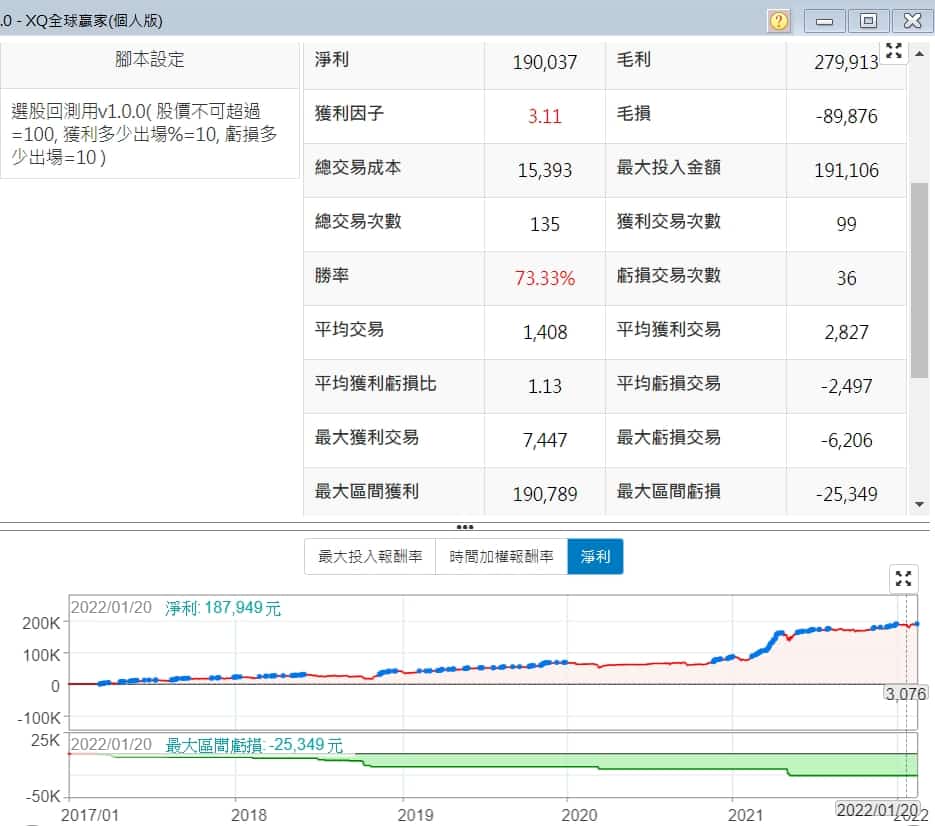
Task: Click the 腳本設定 panel header
Action: (150, 60)
